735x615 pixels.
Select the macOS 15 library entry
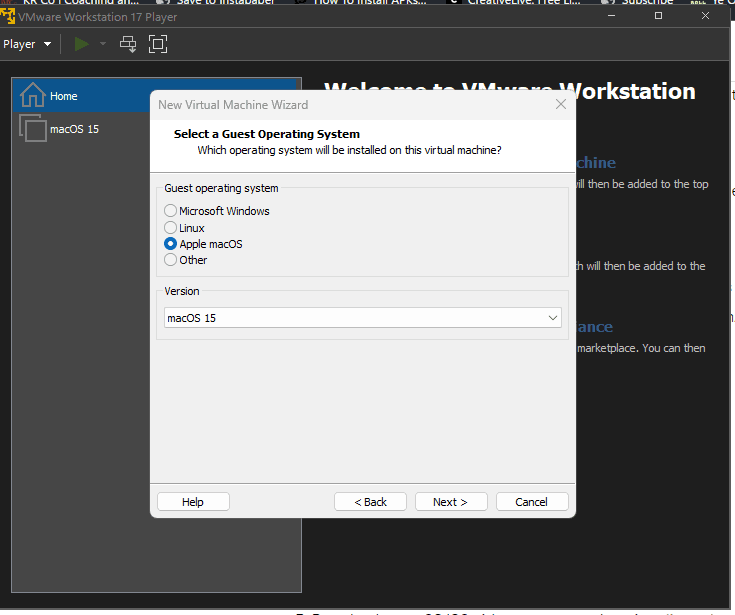74,129
